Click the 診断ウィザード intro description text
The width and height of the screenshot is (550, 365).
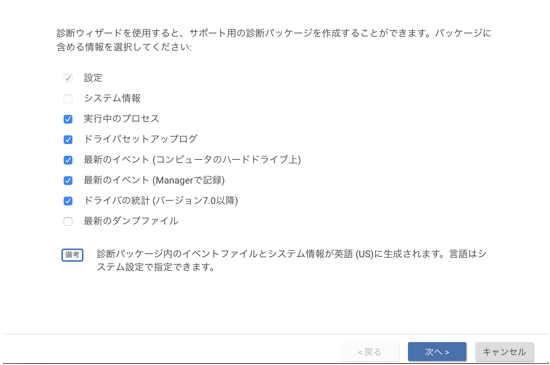click(x=274, y=40)
